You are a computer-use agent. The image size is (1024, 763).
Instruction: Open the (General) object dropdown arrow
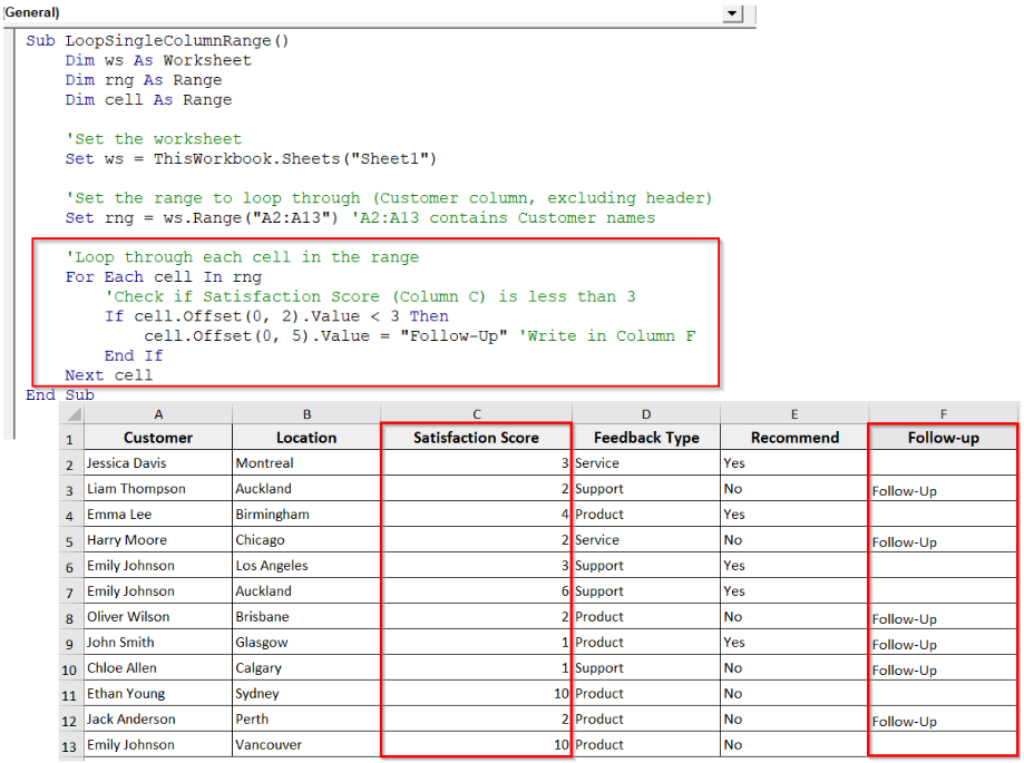tap(733, 14)
